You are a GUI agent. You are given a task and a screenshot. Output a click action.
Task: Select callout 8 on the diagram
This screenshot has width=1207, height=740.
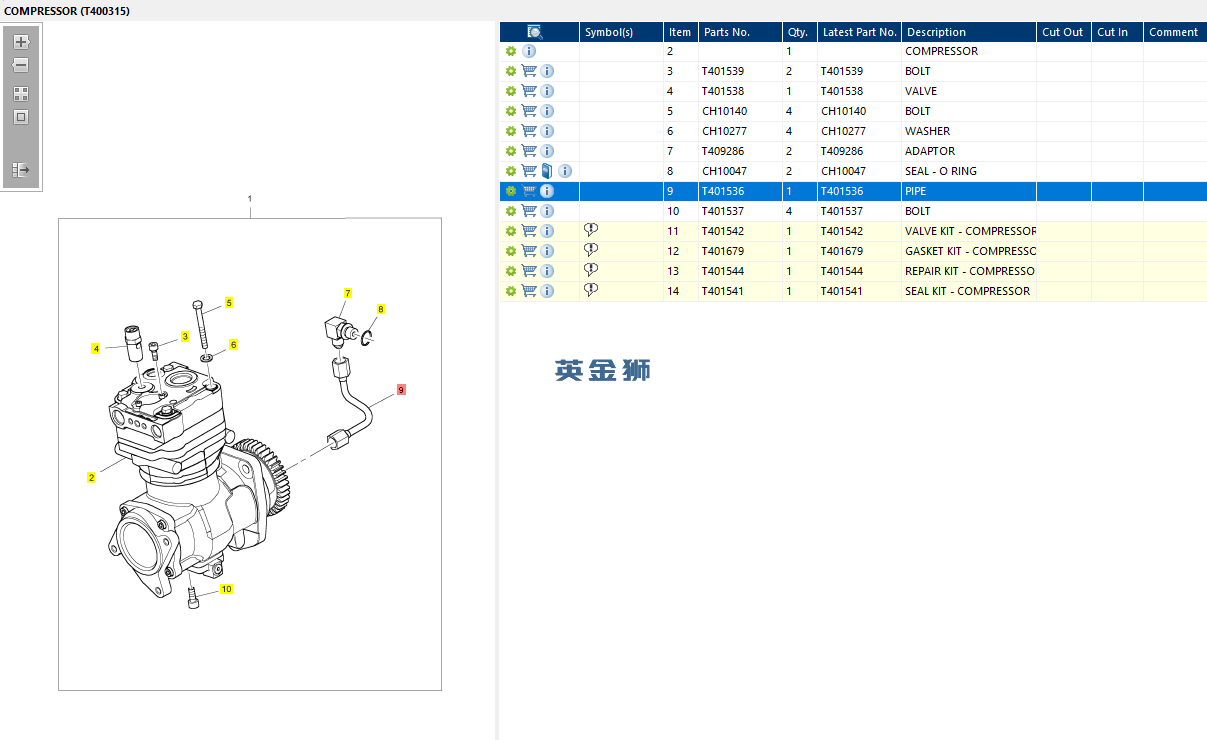click(381, 309)
